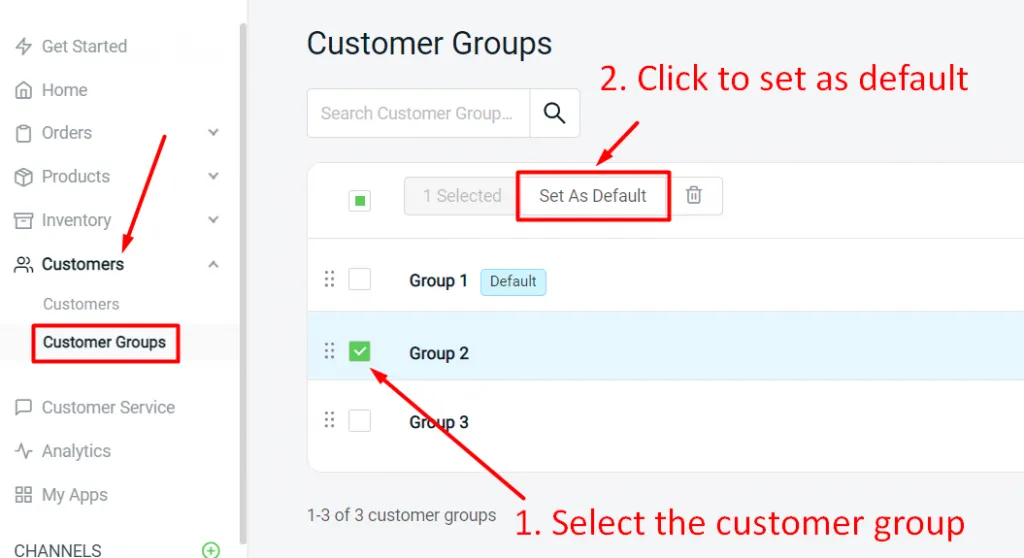This screenshot has height=558, width=1024.
Task: Click the green plus icon beside Channels
Action: click(210, 550)
